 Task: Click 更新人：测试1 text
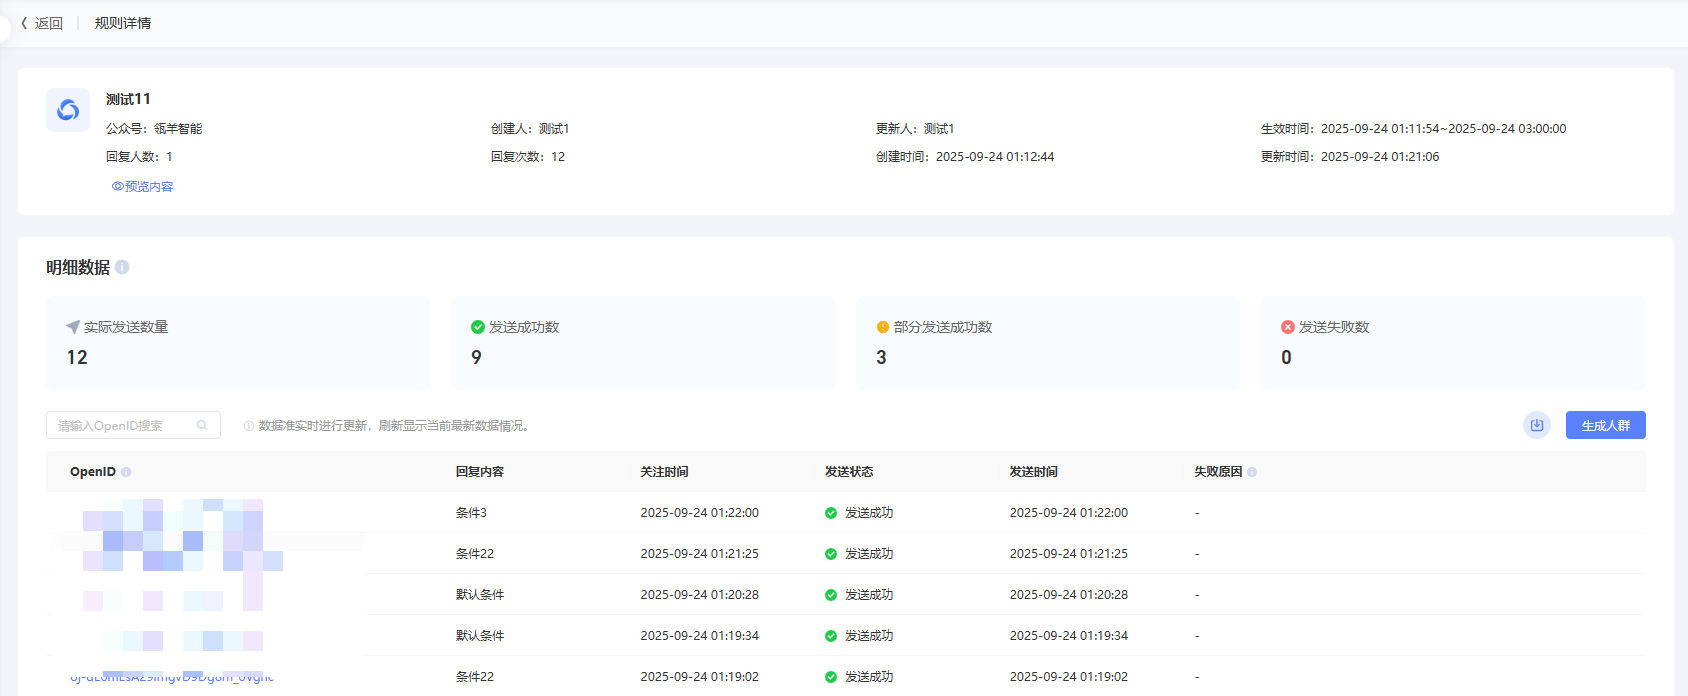click(x=915, y=129)
